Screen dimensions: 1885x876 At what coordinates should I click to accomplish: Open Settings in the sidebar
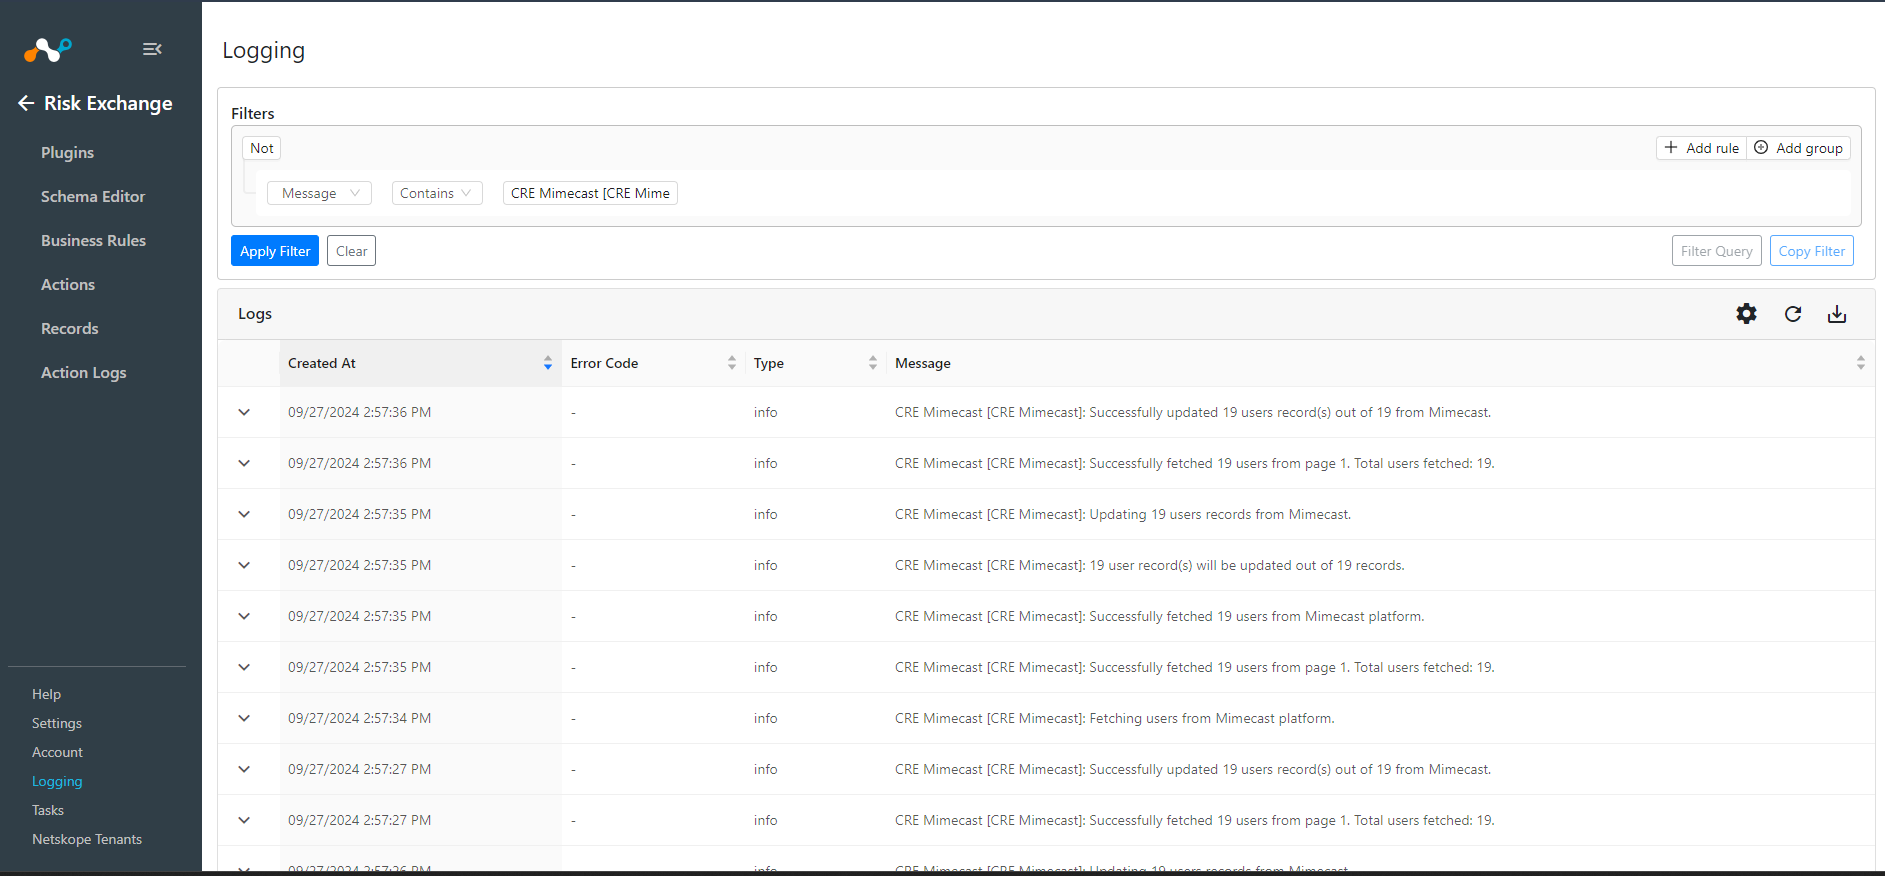57,723
